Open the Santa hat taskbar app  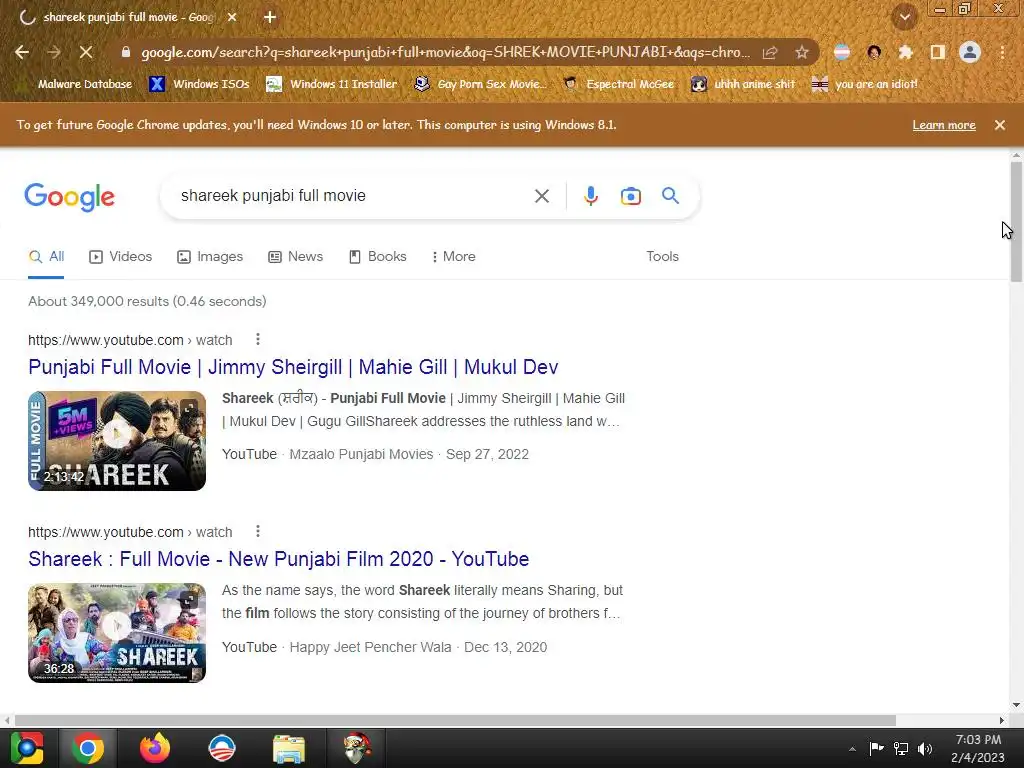(x=356, y=748)
